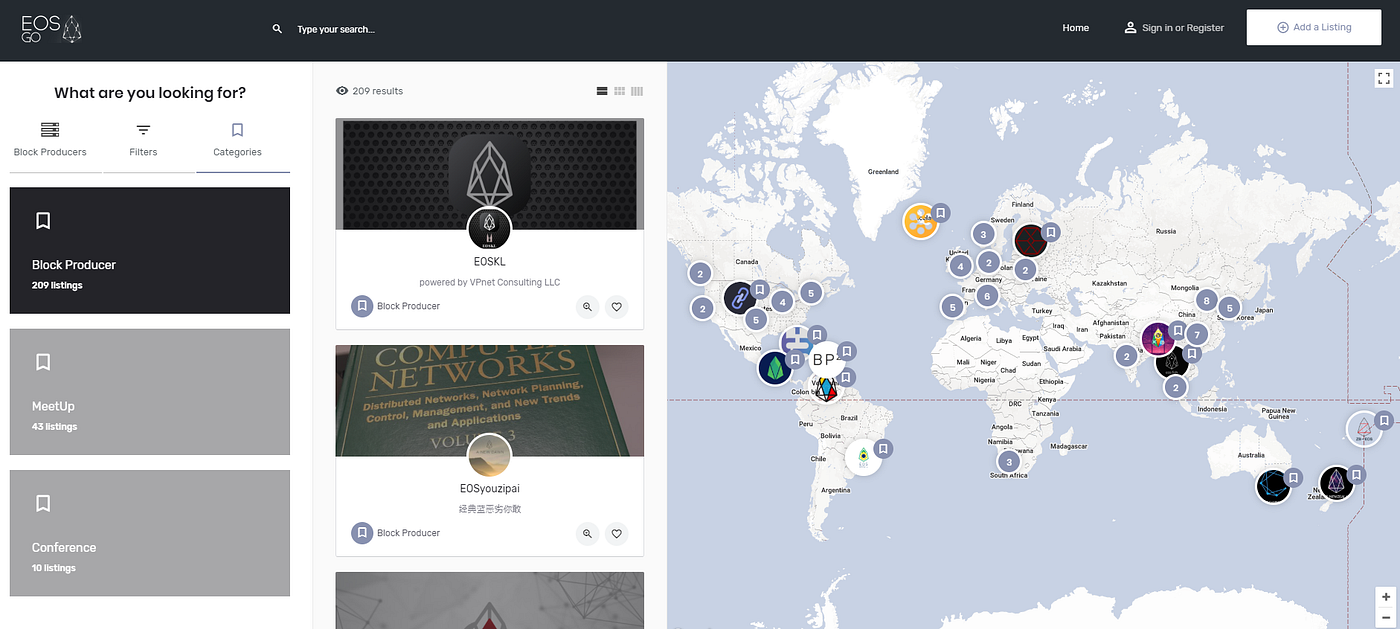Open the EOSKL listing title
This screenshot has height=629, width=1400.
tap(490, 262)
